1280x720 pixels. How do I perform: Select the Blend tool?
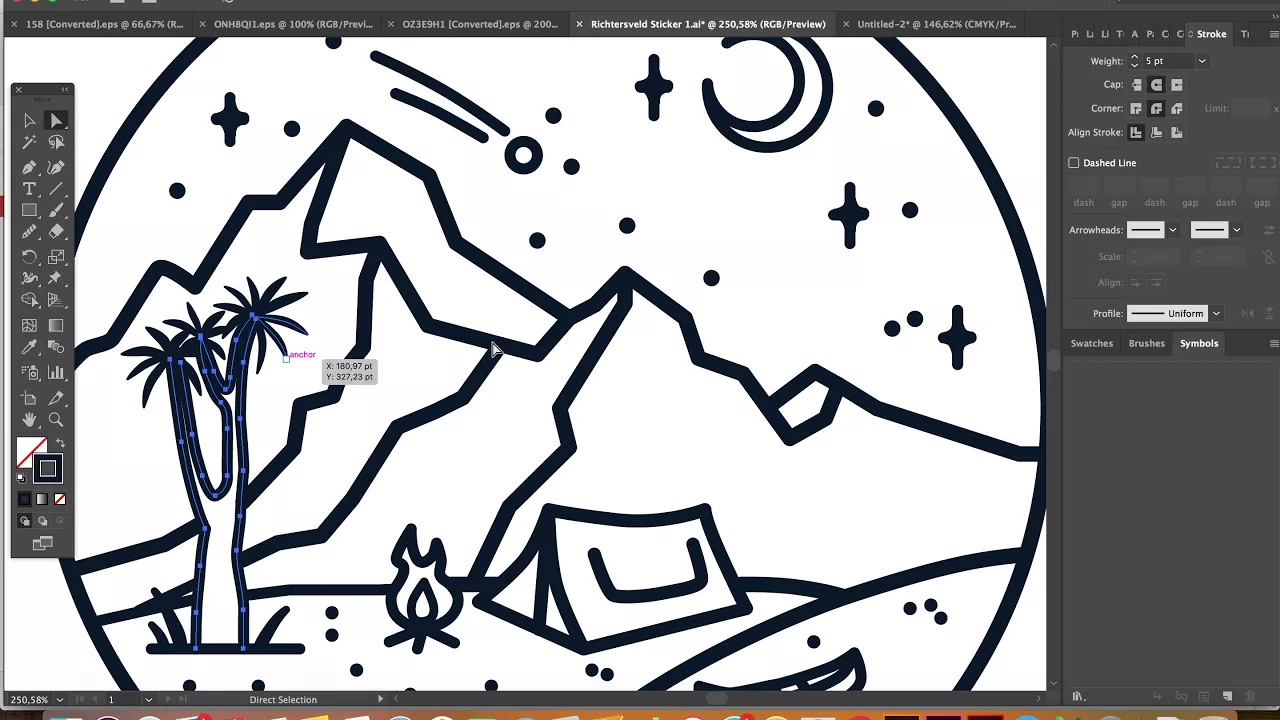(x=56, y=348)
